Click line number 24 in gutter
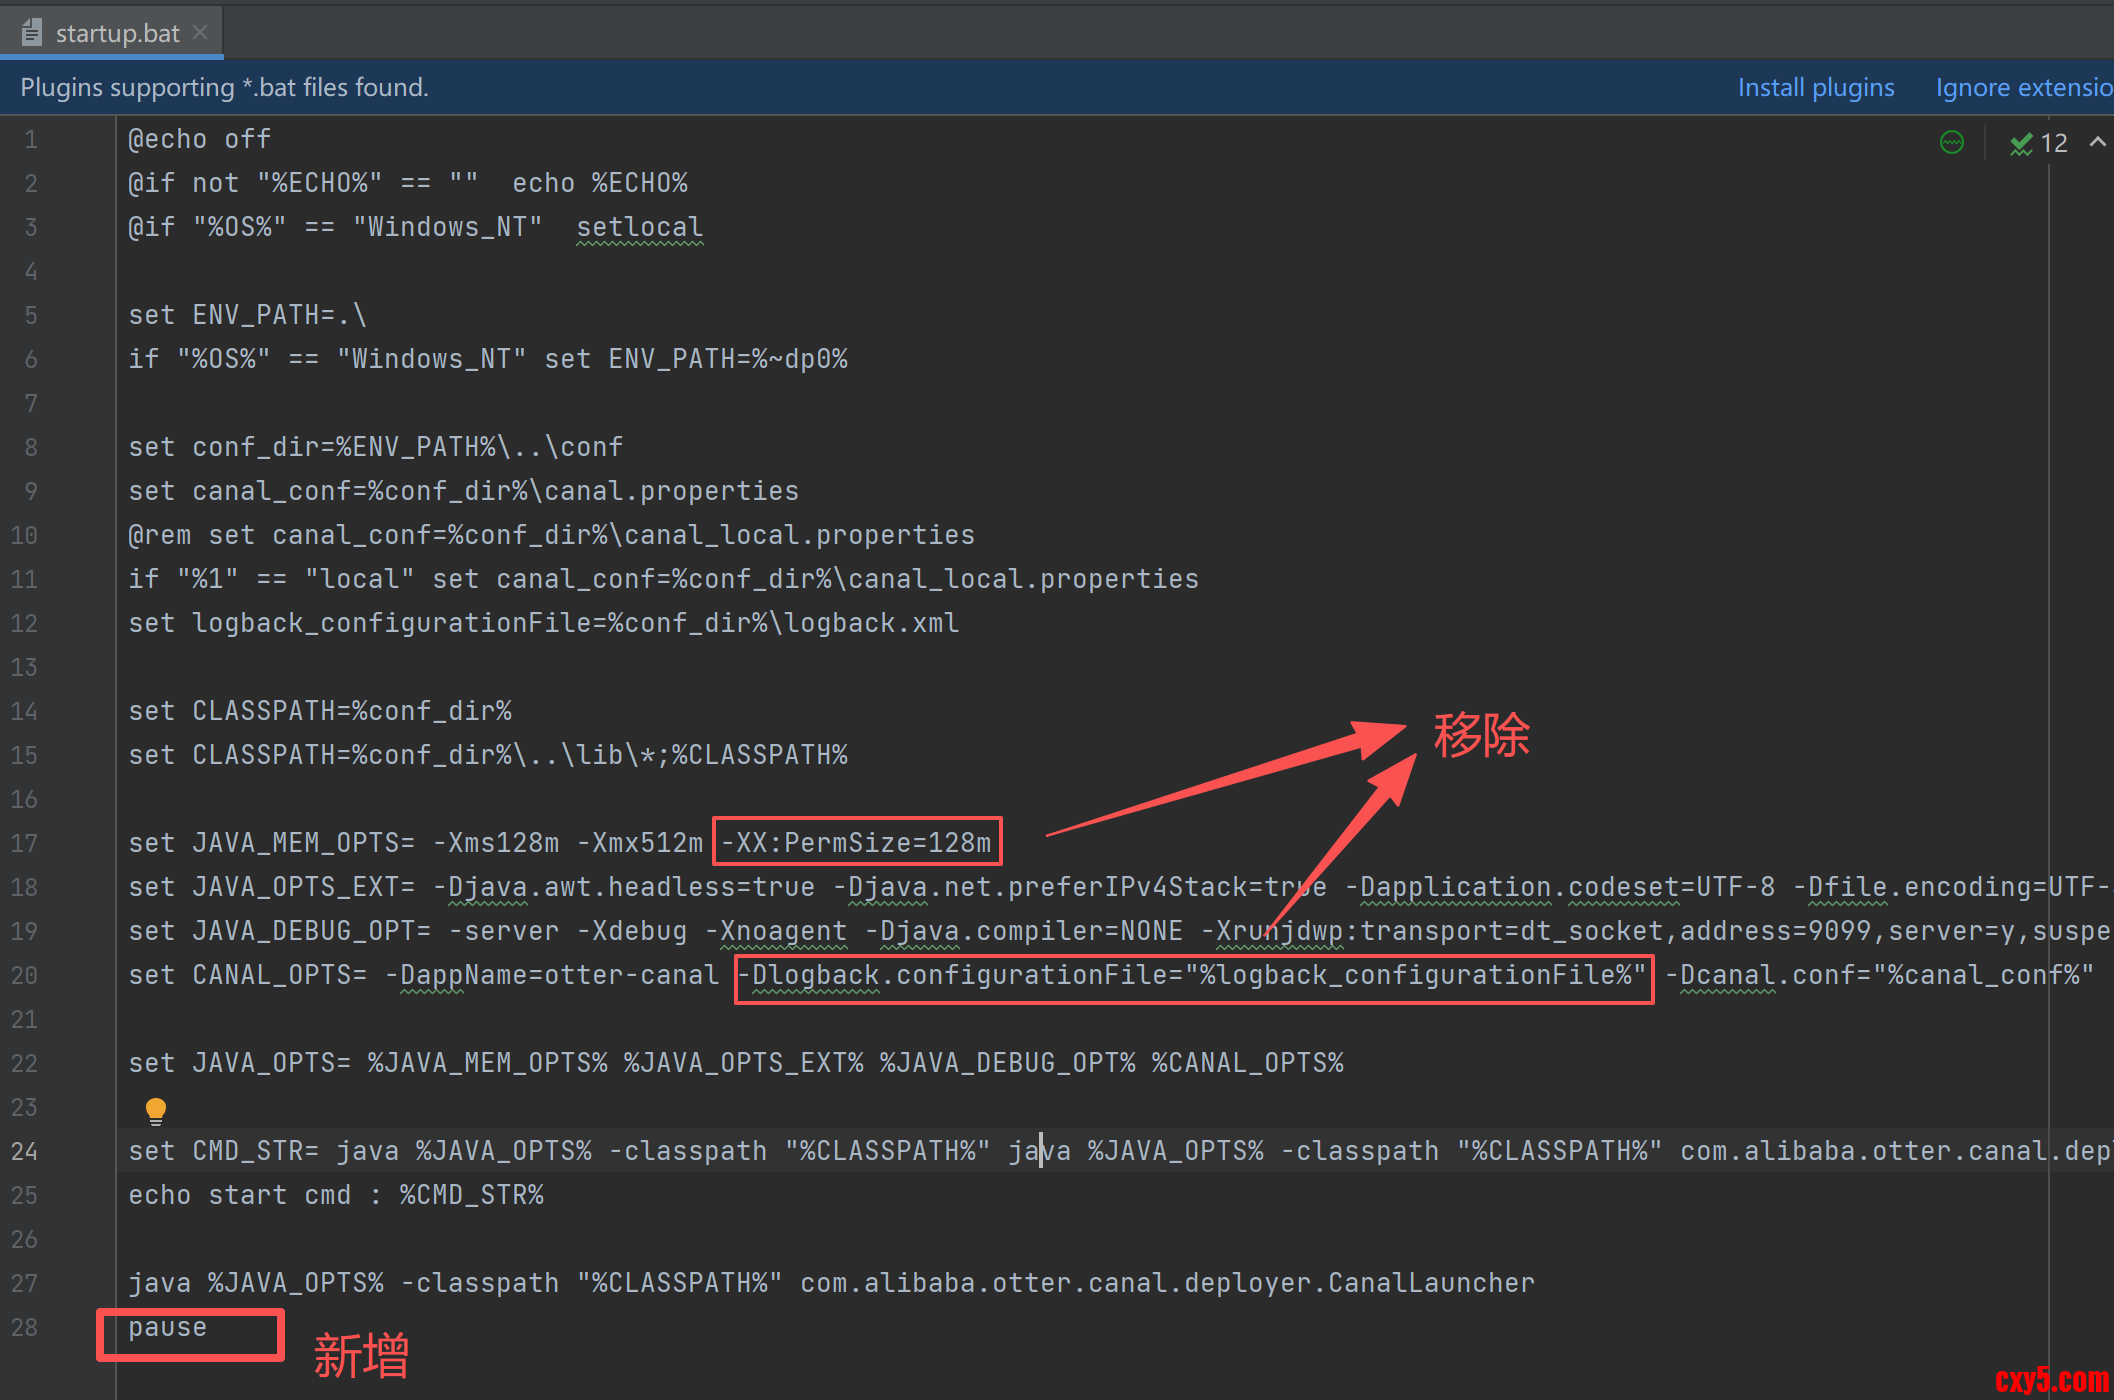This screenshot has height=1400, width=2114. coord(25,1151)
